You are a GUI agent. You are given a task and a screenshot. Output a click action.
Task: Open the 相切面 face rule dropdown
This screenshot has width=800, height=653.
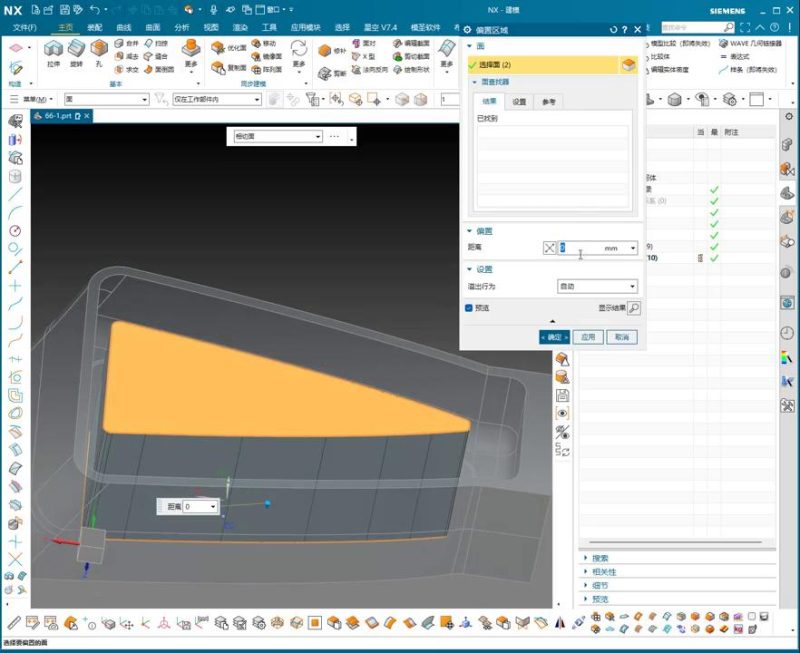click(x=276, y=136)
